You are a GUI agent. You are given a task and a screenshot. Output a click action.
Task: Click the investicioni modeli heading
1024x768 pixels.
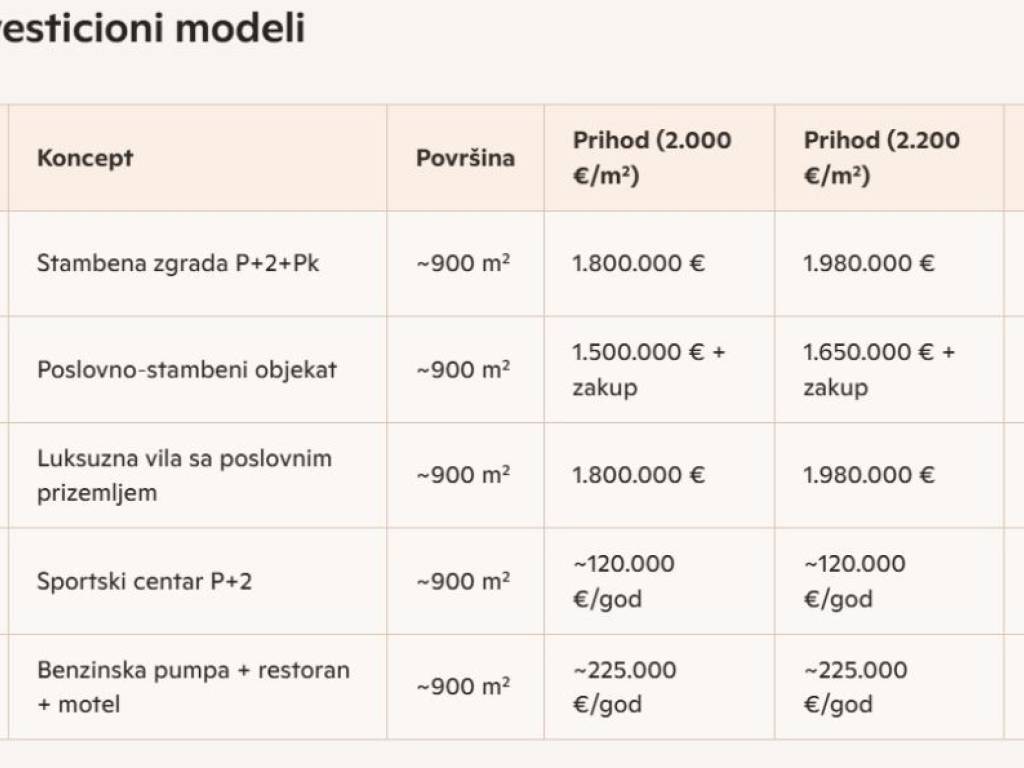[x=153, y=27]
